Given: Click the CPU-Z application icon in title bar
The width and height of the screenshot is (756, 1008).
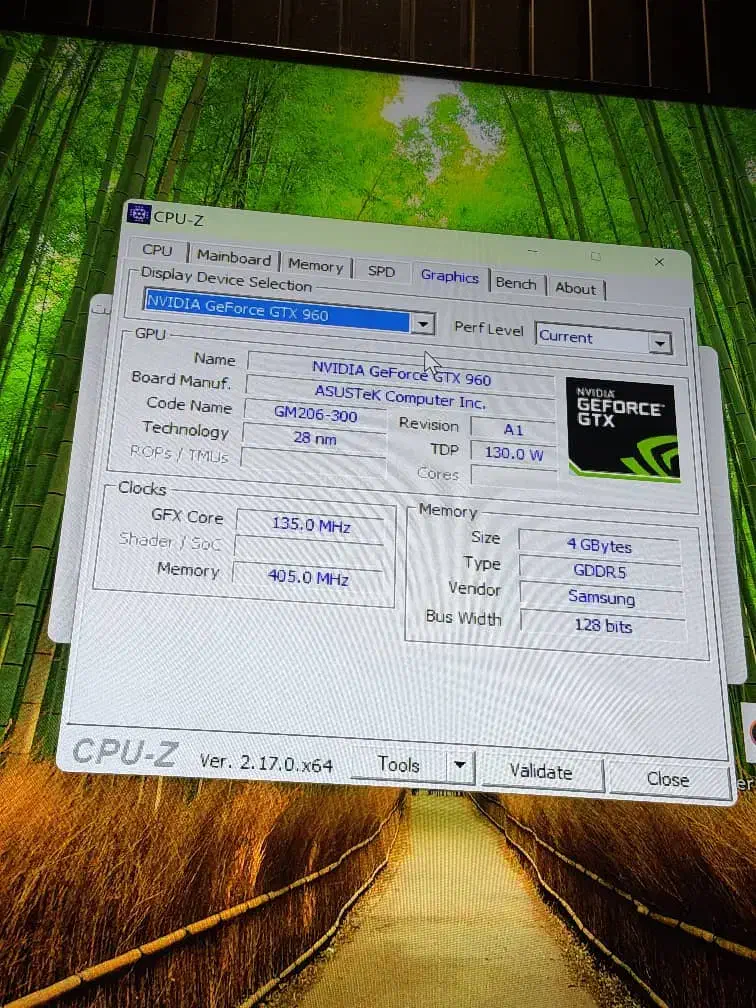Looking at the screenshot, I should point(138,214).
